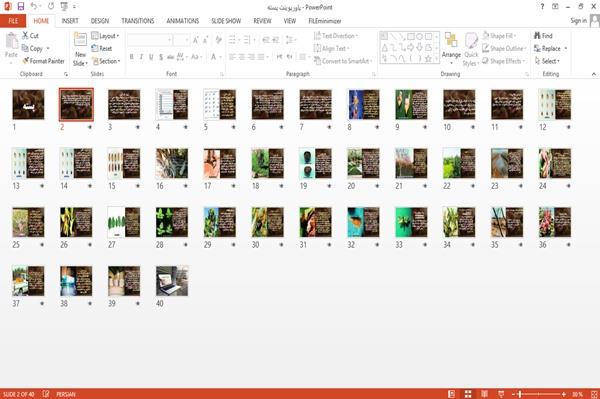The image size is (600, 399).
Task: Collapse the ribbon with arrow
Action: (x=594, y=74)
